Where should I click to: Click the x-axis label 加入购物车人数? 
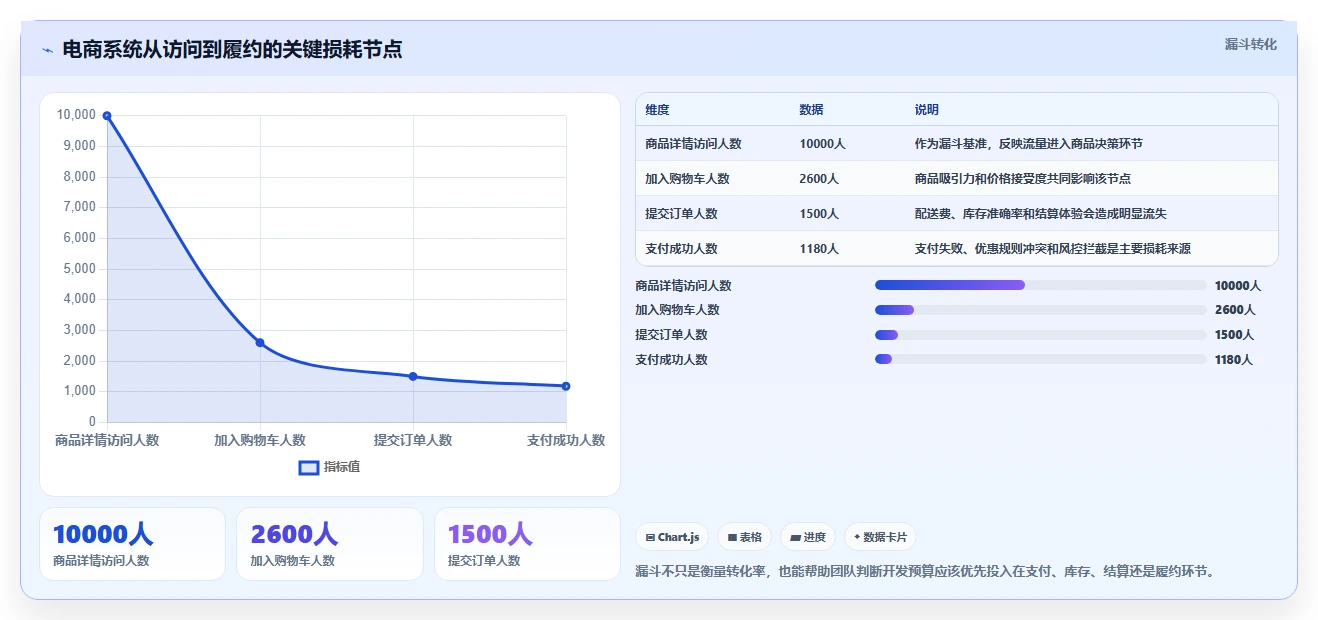click(260, 440)
